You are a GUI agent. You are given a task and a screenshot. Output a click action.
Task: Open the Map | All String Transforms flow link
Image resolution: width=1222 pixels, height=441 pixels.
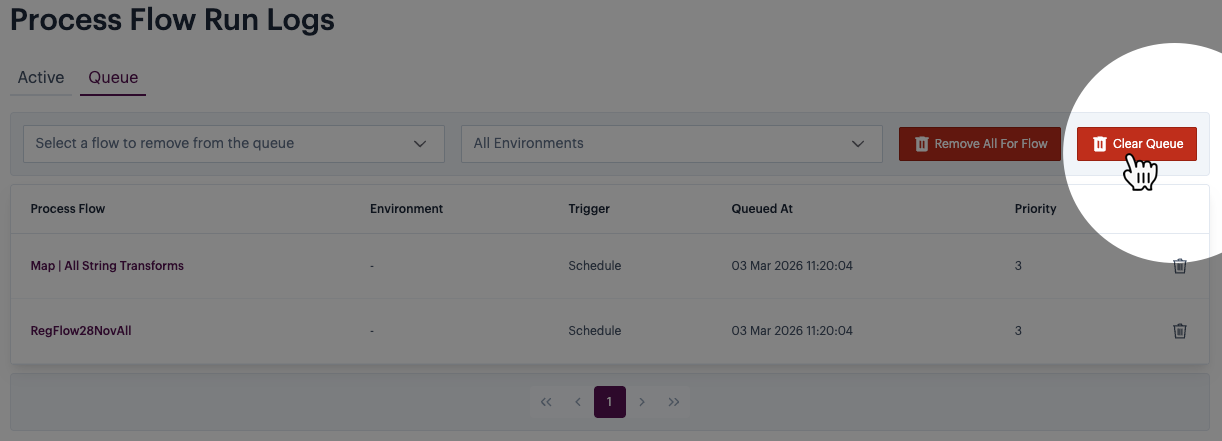click(107, 266)
